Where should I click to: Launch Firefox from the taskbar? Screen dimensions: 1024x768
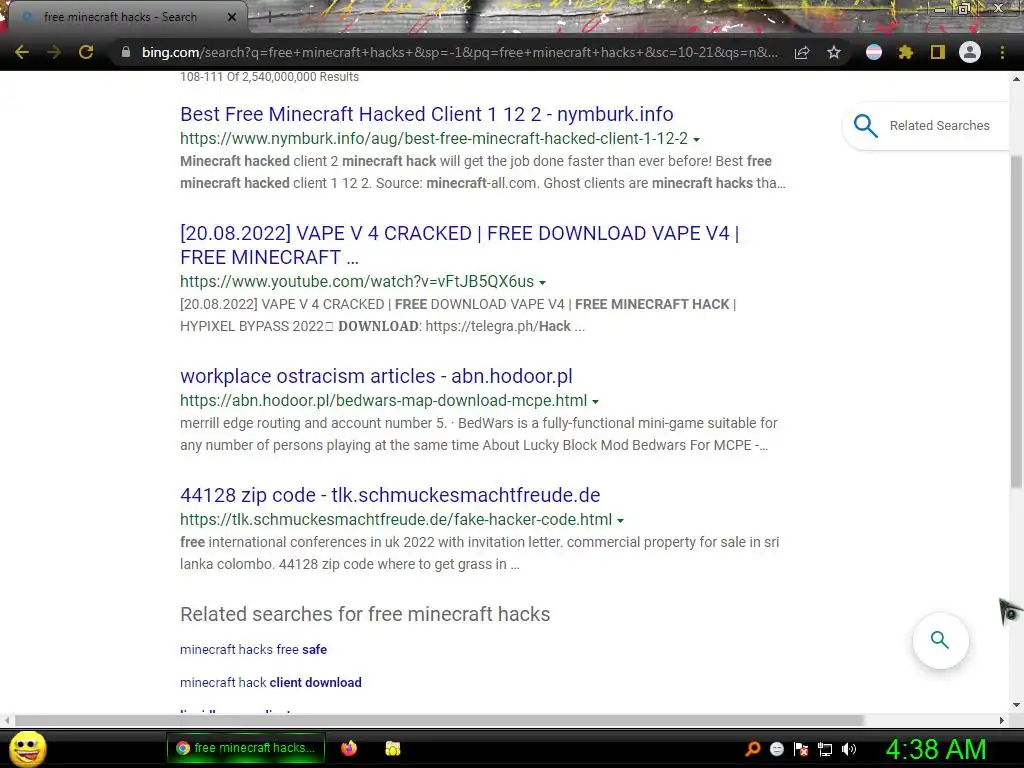click(x=349, y=748)
